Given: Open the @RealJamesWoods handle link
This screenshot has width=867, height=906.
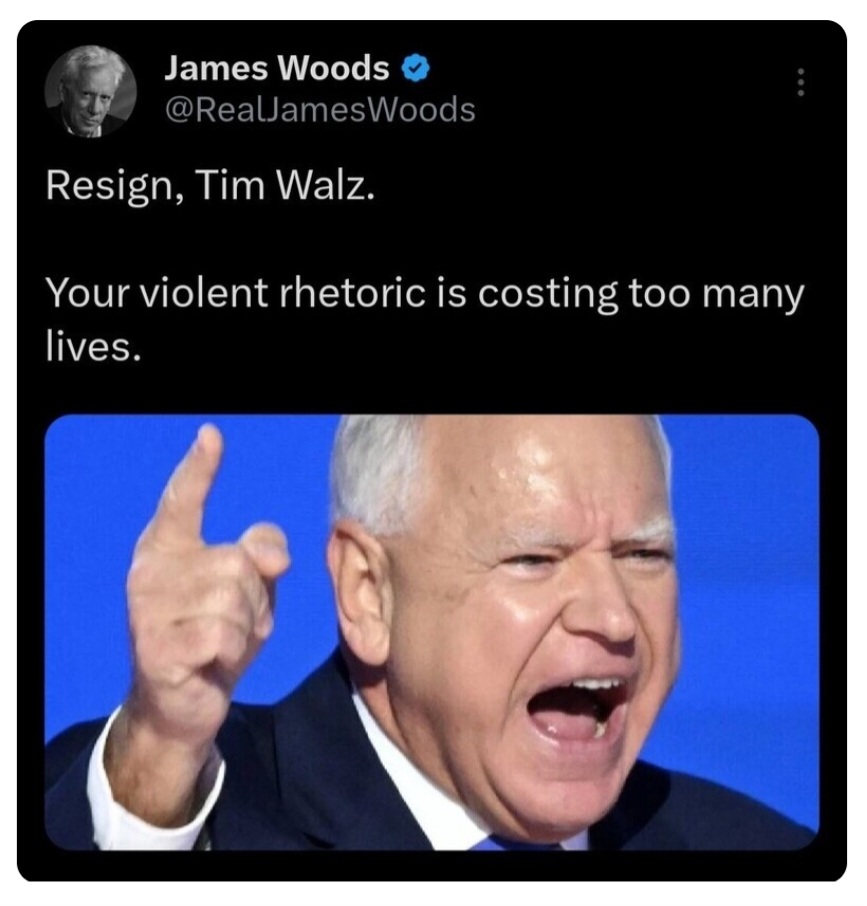Looking at the screenshot, I should (320, 110).
